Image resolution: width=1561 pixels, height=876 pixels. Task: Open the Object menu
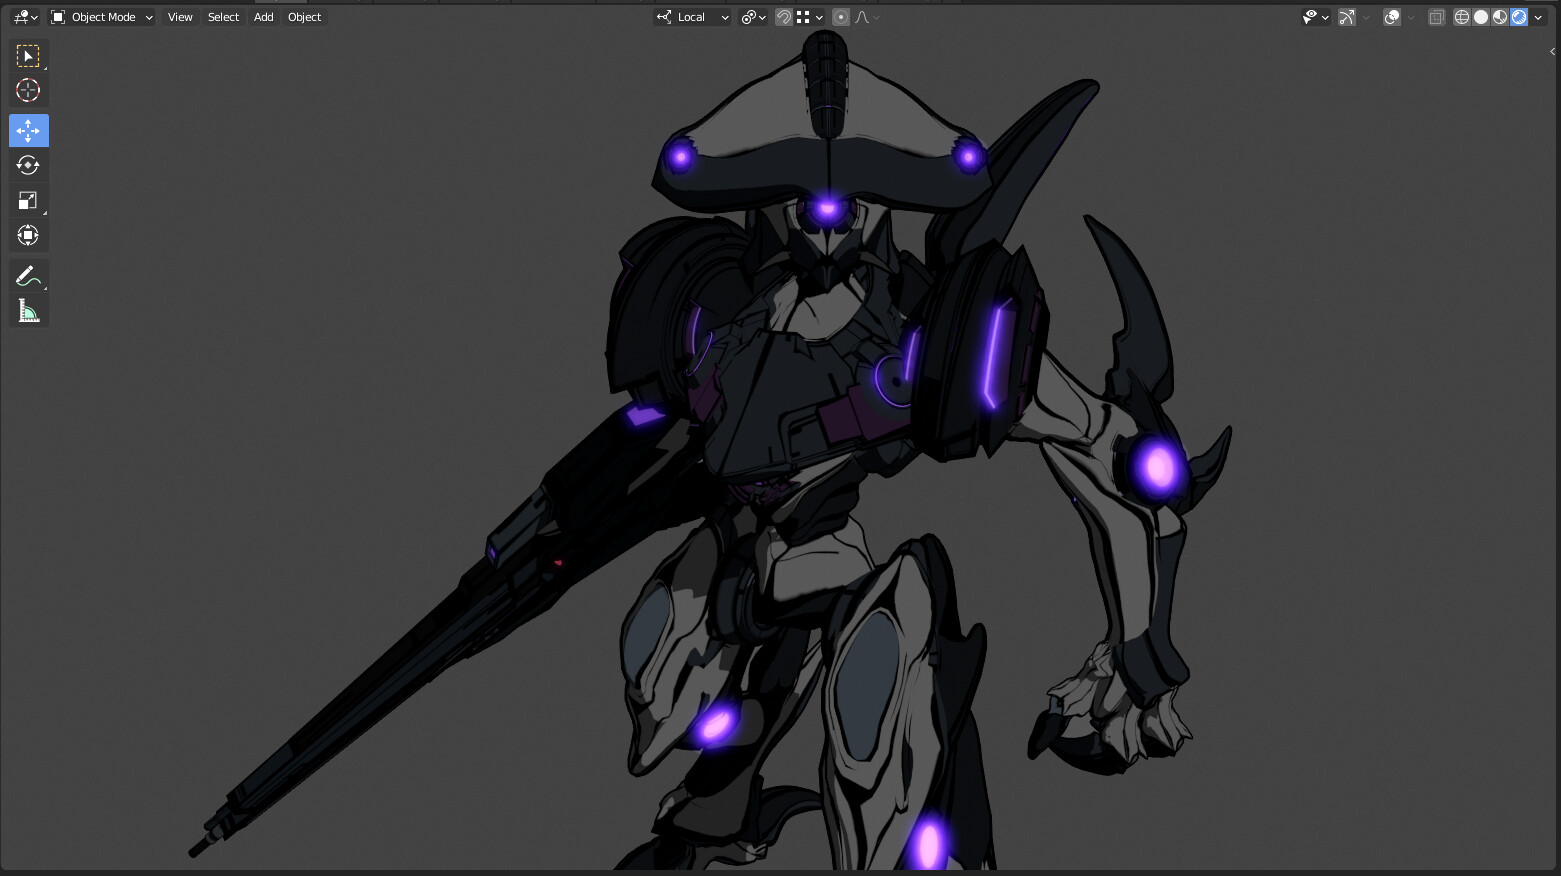(x=304, y=17)
